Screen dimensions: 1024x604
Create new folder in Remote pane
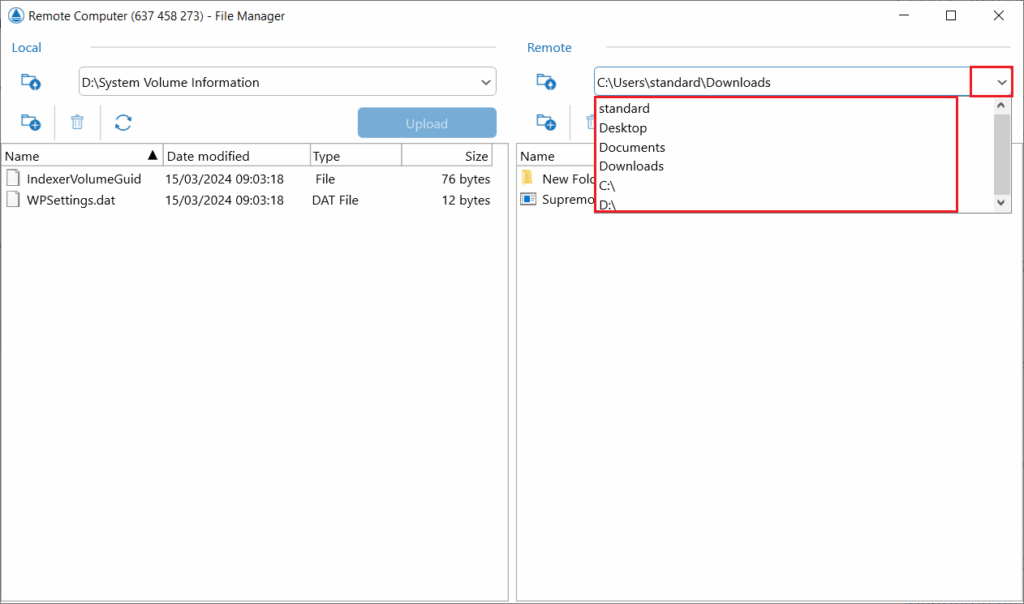pos(546,123)
